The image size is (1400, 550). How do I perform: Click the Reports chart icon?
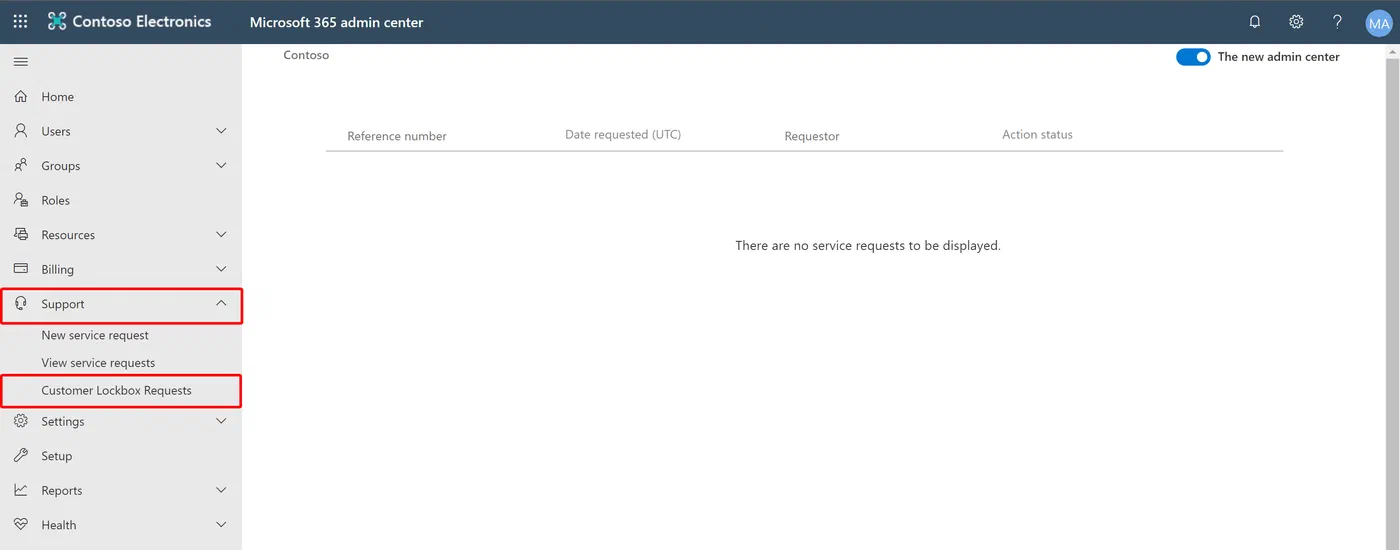pos(21,490)
